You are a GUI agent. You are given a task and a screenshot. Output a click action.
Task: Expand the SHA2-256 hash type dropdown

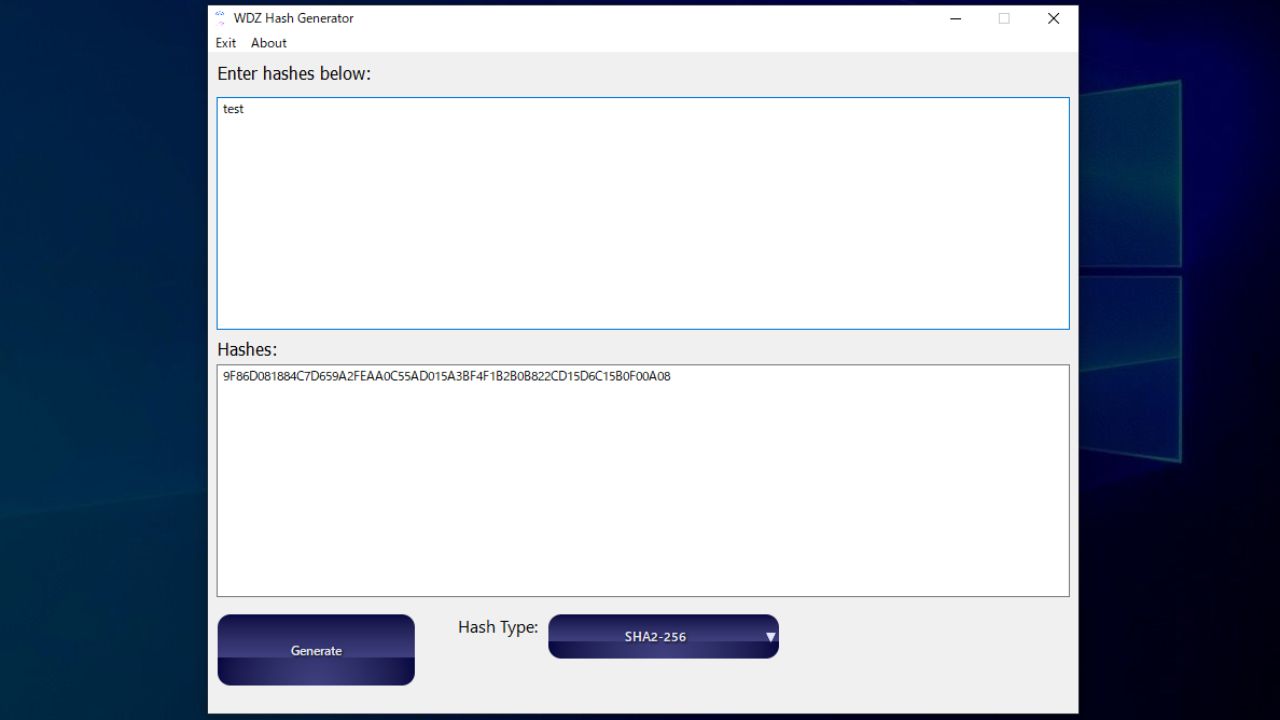point(663,636)
